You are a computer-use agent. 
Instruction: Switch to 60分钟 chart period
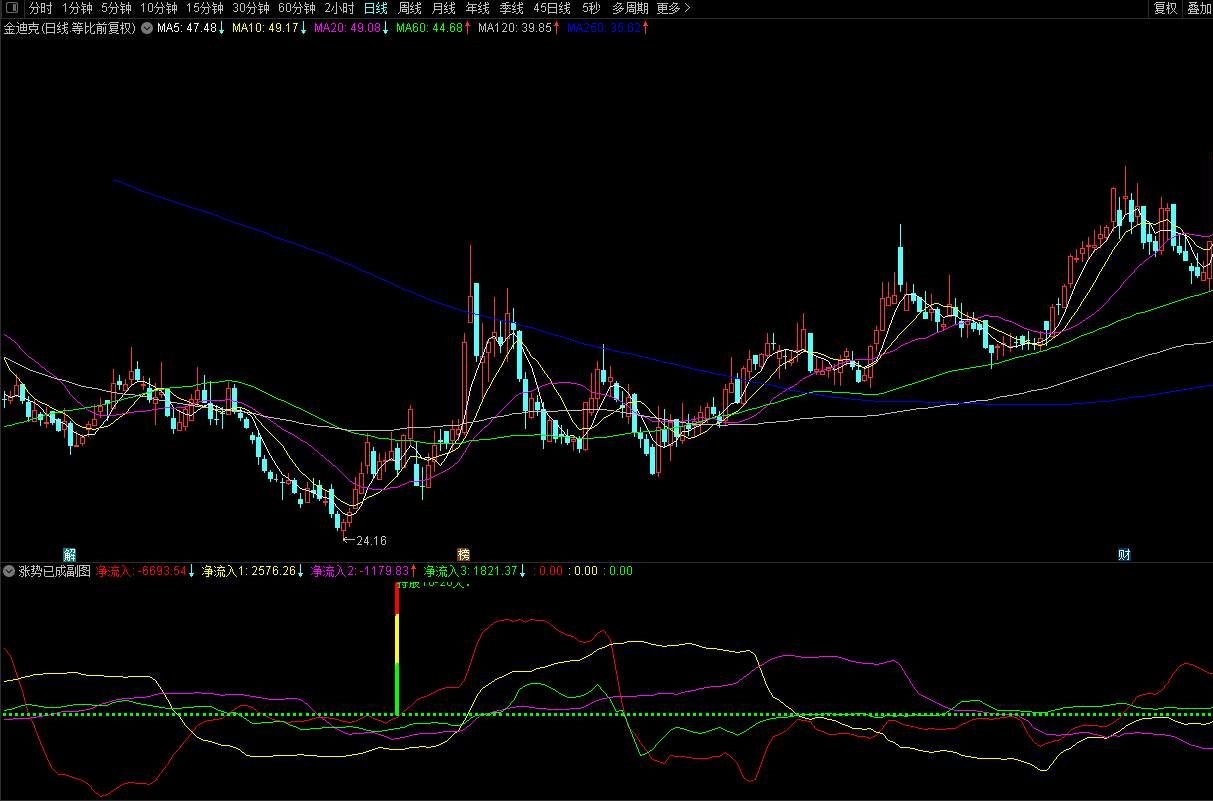pos(296,8)
